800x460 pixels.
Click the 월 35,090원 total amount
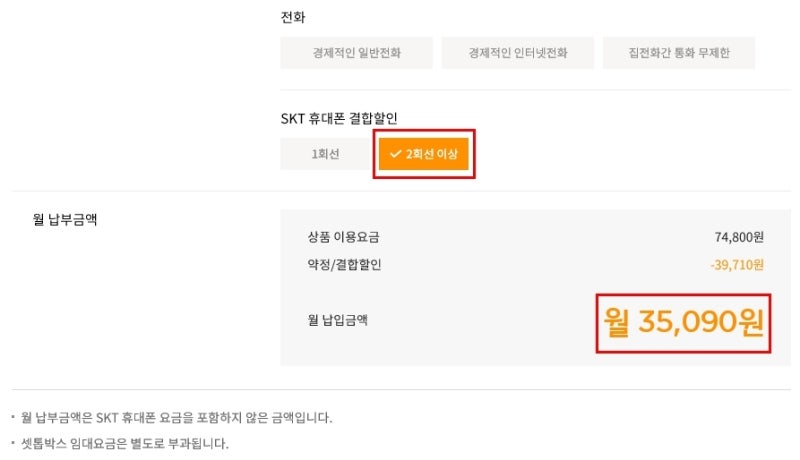(x=683, y=322)
